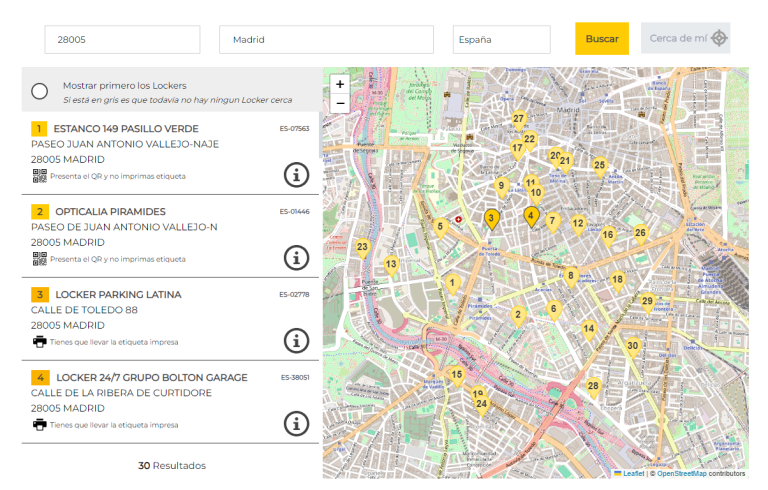Open the España country field
This screenshot has height=490, width=768.
[x=502, y=40]
